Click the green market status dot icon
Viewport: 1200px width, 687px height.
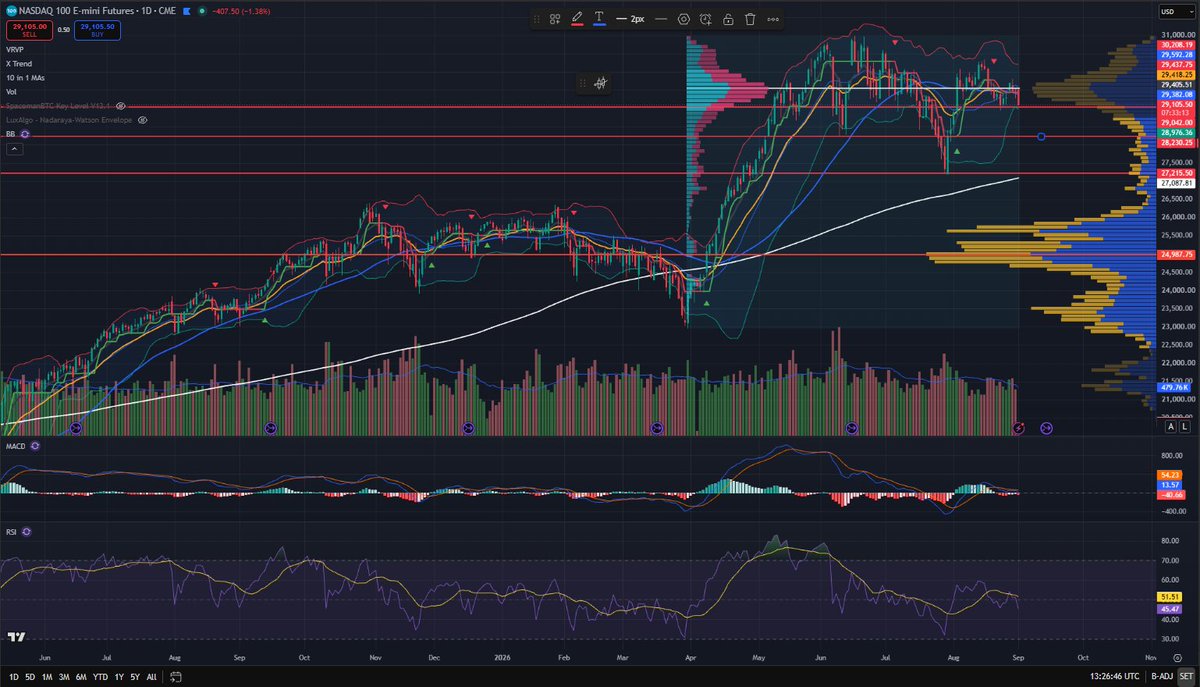click(204, 10)
